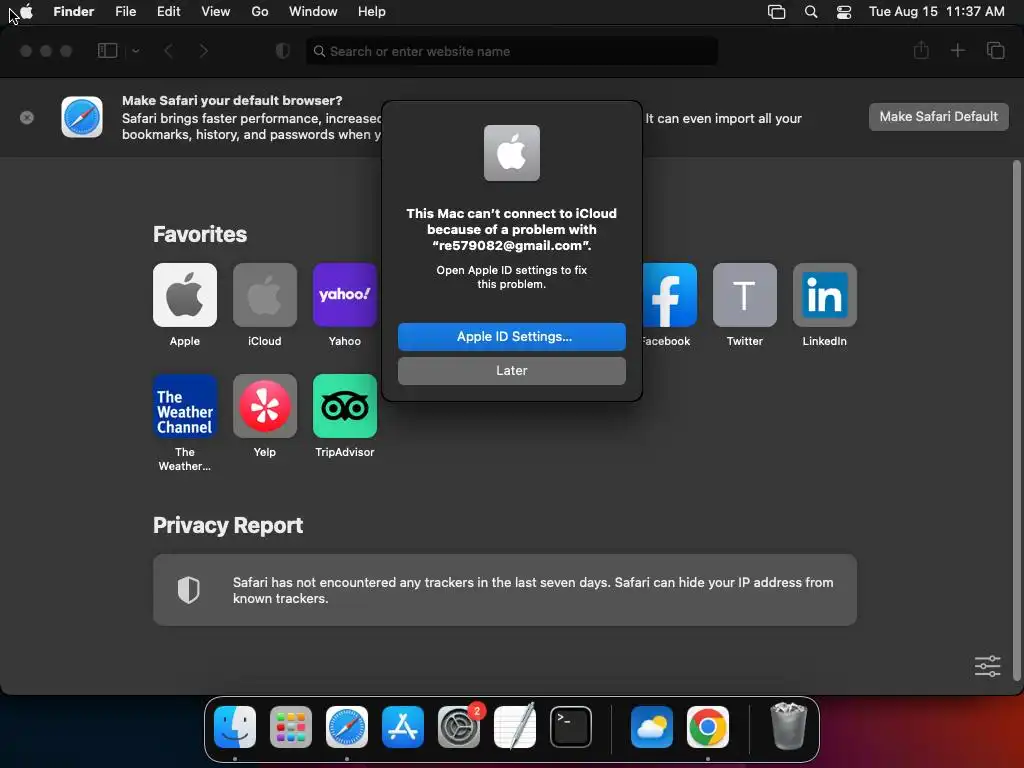Open the Go menu
The height and width of the screenshot is (768, 1024).
pos(260,12)
